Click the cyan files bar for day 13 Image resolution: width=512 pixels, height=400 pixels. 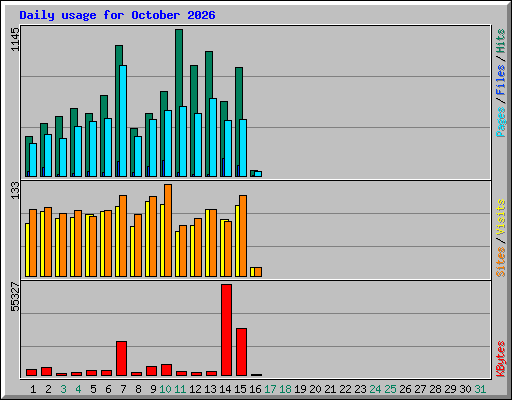point(213,137)
